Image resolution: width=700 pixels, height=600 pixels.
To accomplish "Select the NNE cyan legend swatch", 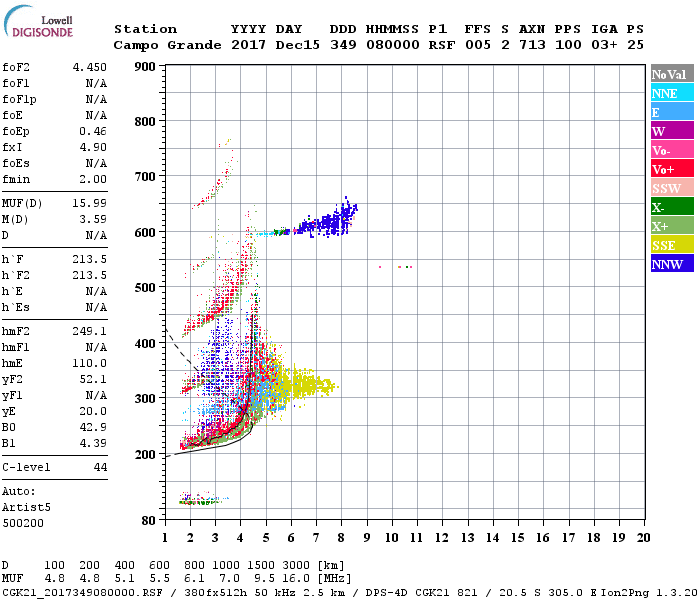I will pyautogui.click(x=672, y=93).
